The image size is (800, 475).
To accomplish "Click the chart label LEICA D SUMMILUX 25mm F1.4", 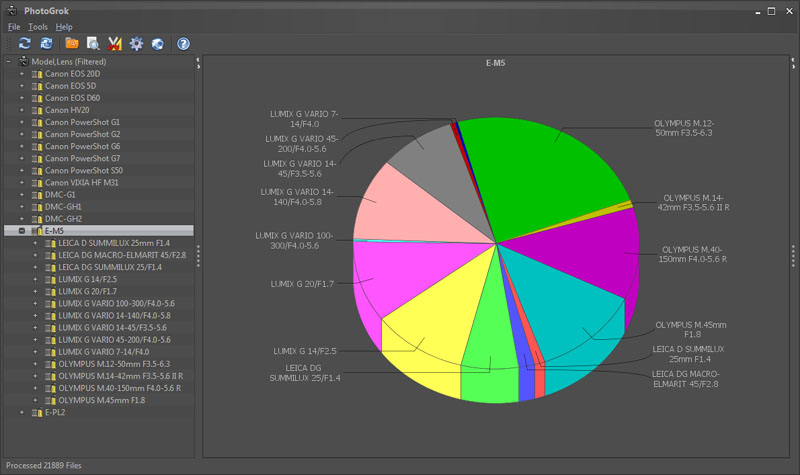I will [x=688, y=354].
